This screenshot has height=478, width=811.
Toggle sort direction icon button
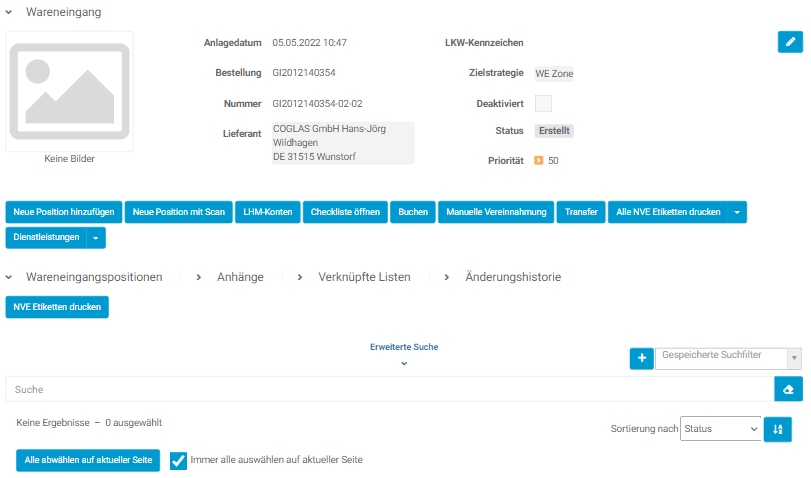pos(777,429)
